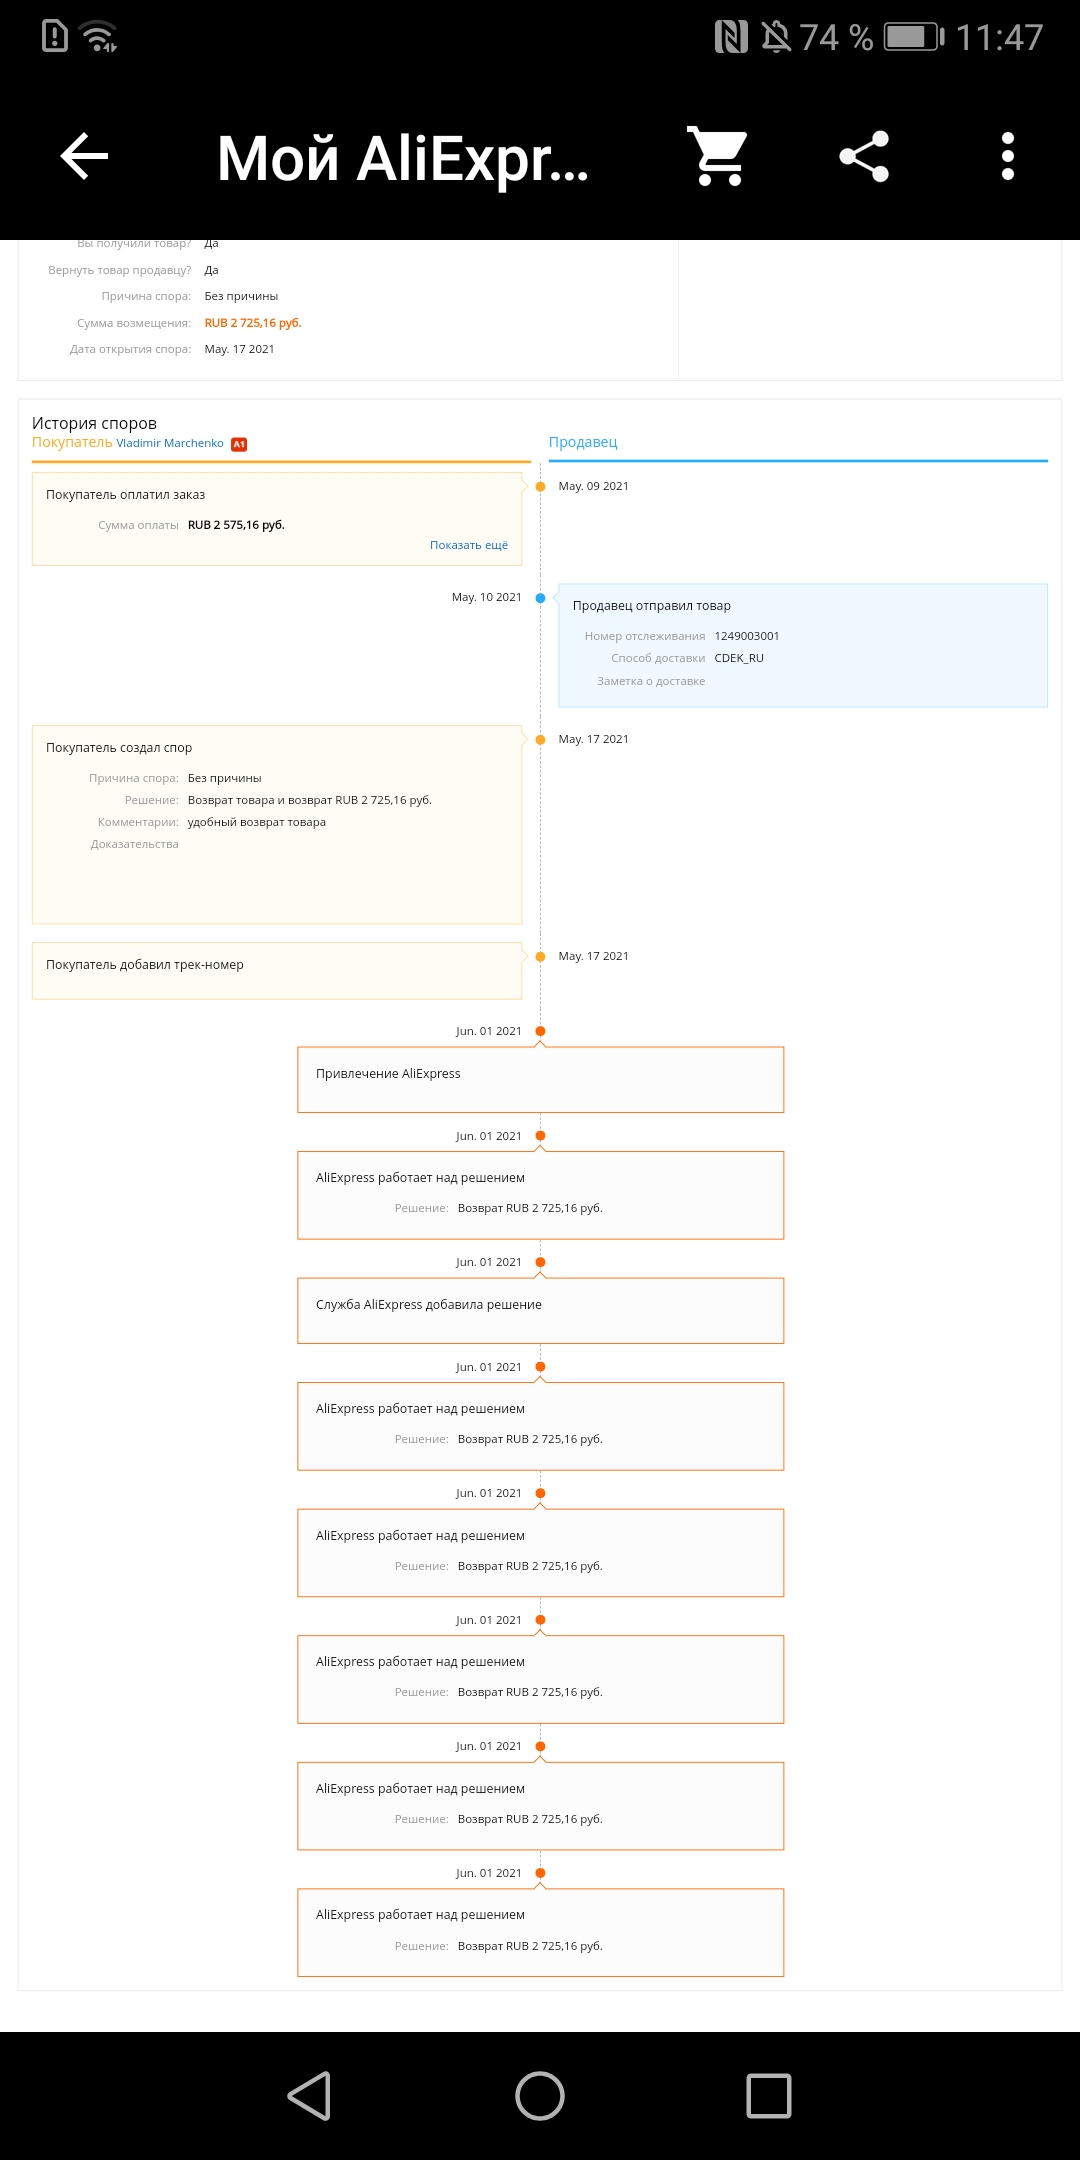The image size is (1080, 2160).
Task: Open the Покупатель добавил трек-номер entry
Action: tap(277, 971)
